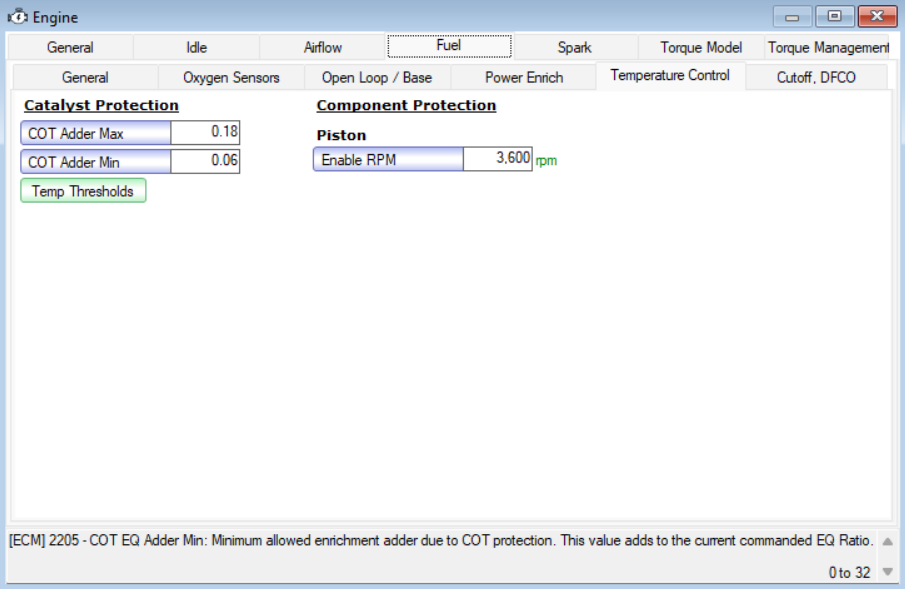Go to the Spark tab
Viewport: 905px width, 589px height.
[574, 47]
